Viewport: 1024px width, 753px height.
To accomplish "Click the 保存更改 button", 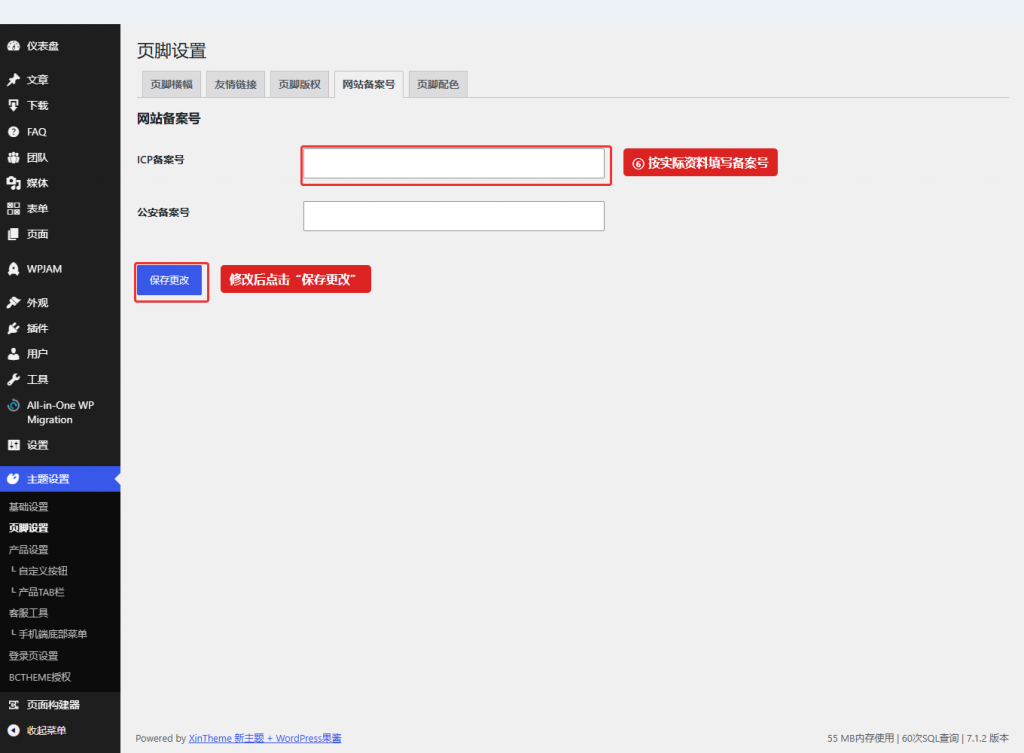I will point(169,280).
